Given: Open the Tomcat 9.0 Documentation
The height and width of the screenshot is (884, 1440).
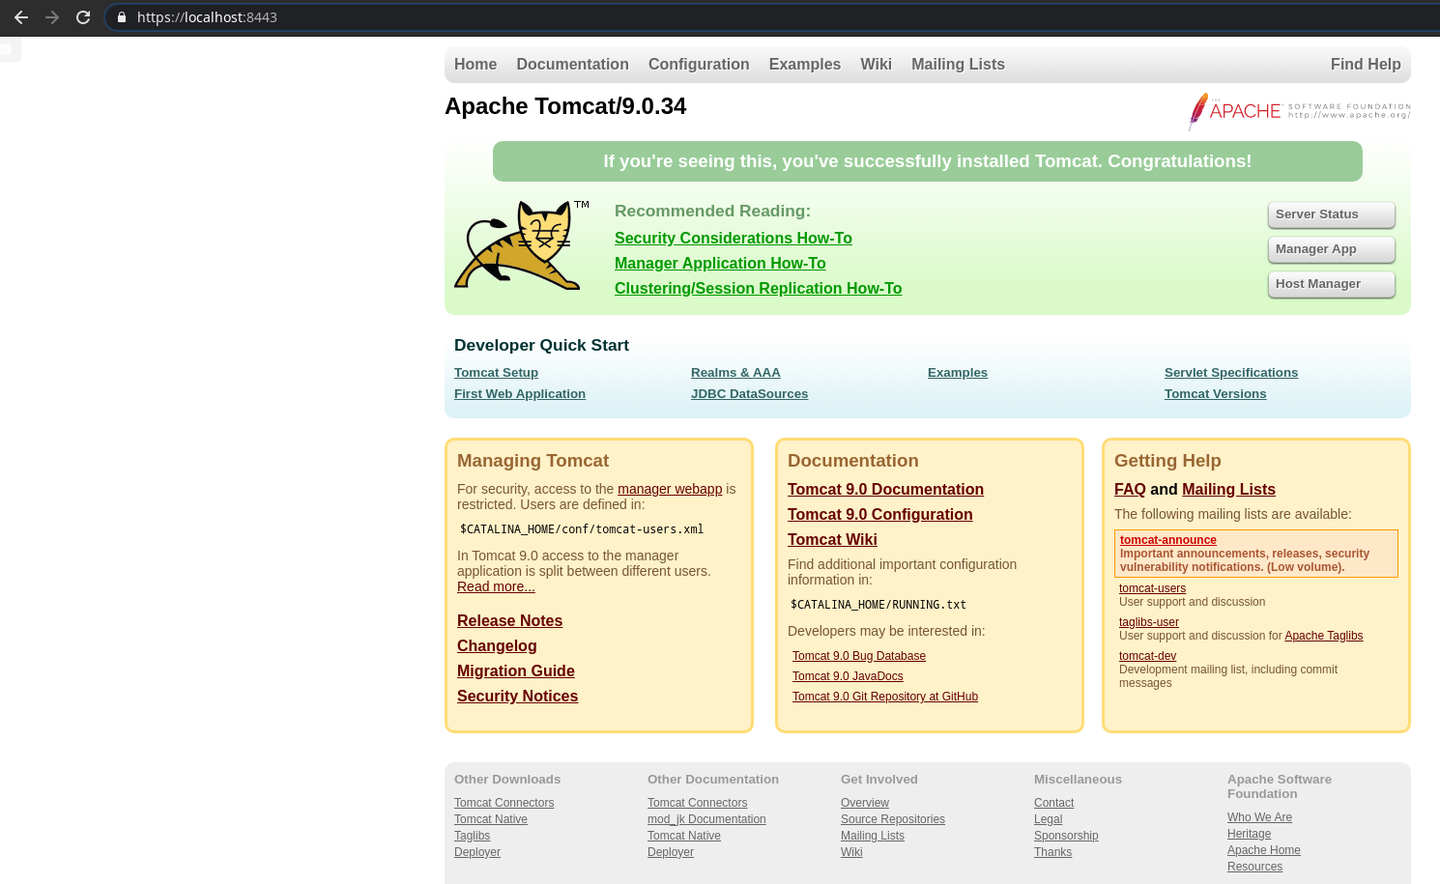Looking at the screenshot, I should [x=885, y=489].
